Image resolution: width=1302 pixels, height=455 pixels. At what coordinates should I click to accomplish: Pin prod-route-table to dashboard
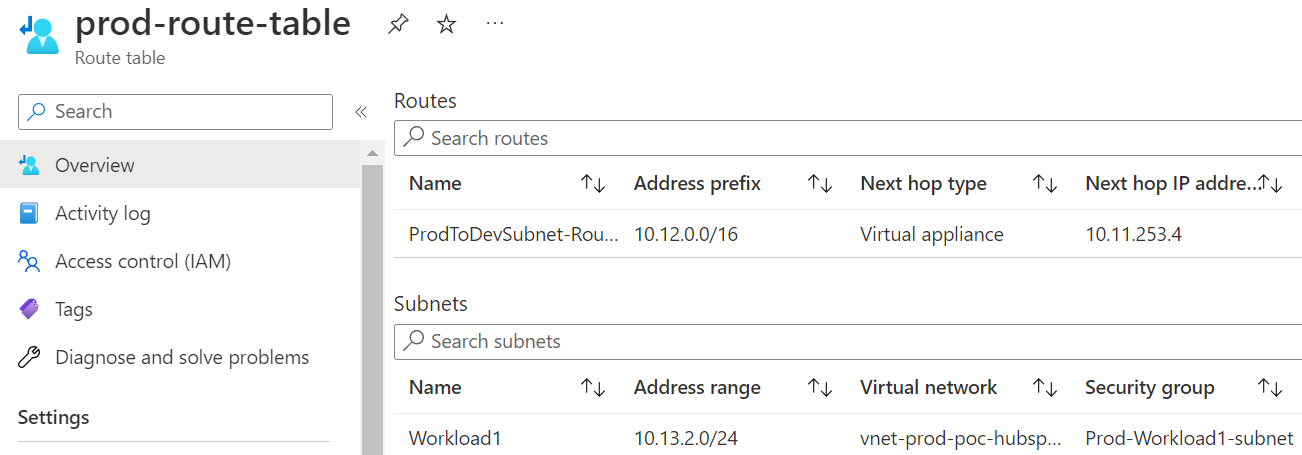pos(398,25)
